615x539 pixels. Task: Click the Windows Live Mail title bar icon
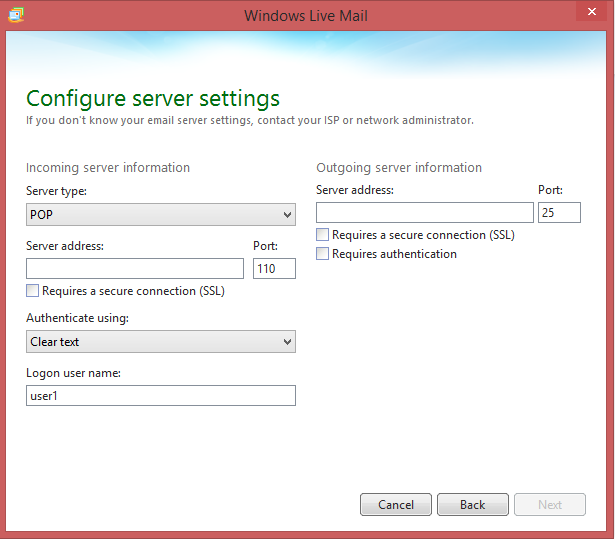click(x=16, y=15)
